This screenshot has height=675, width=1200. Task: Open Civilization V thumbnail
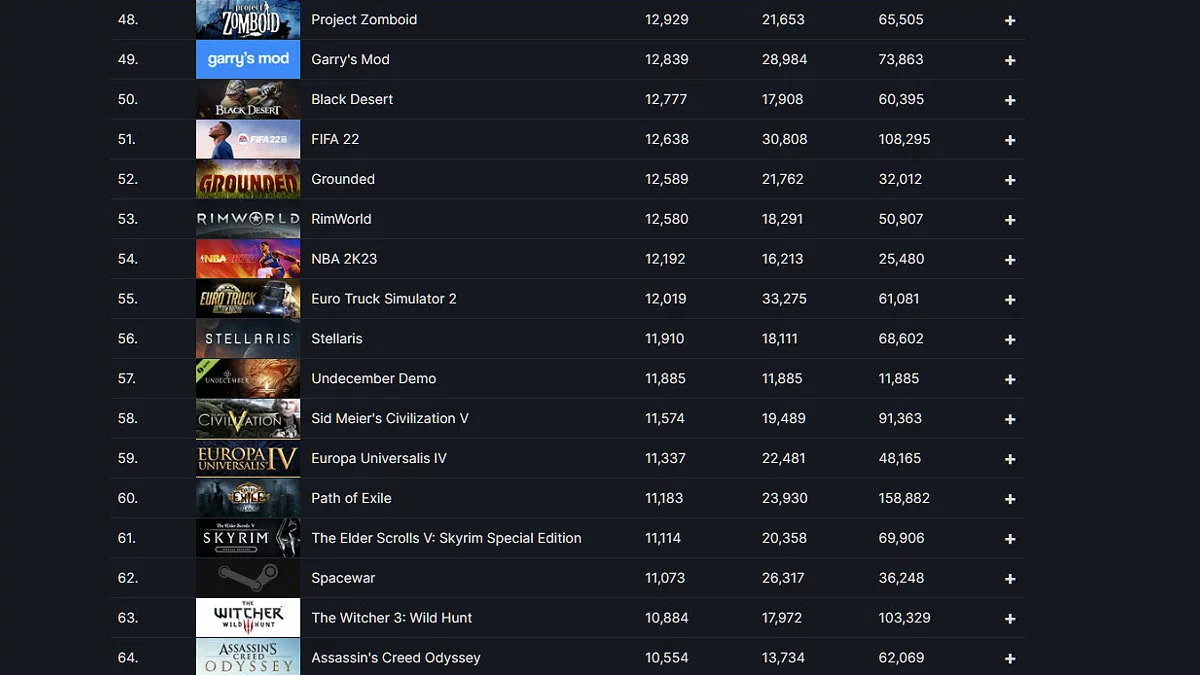coord(248,419)
